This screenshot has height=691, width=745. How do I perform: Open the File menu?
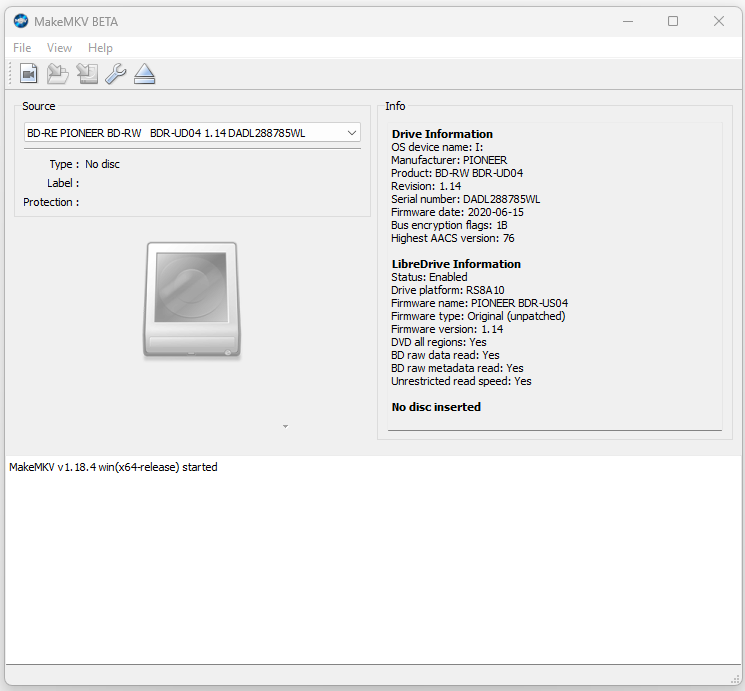22,48
